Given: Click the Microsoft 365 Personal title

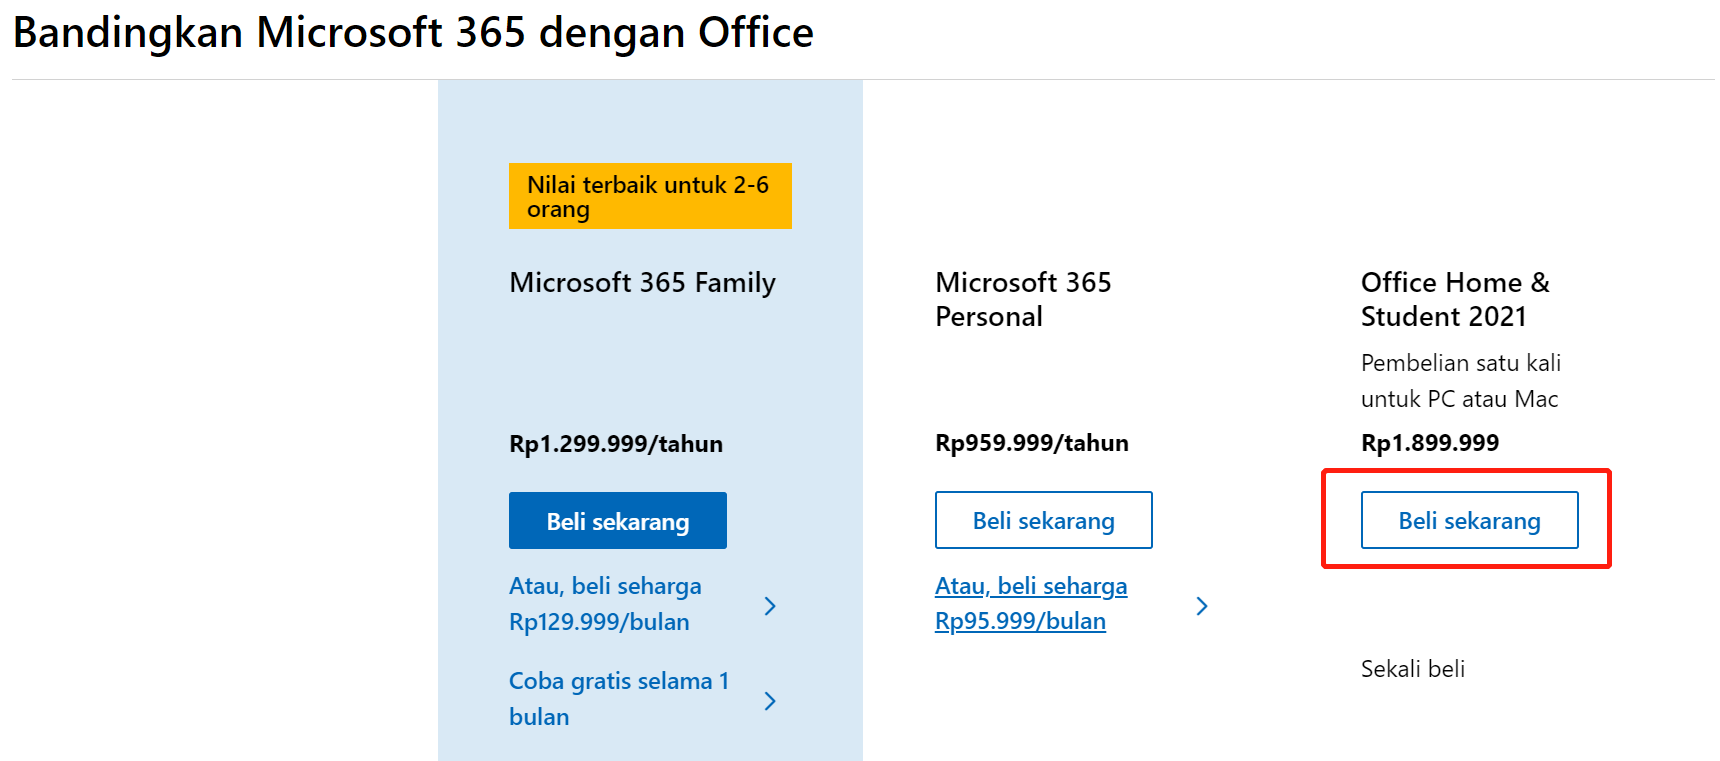Looking at the screenshot, I should point(1022,299).
